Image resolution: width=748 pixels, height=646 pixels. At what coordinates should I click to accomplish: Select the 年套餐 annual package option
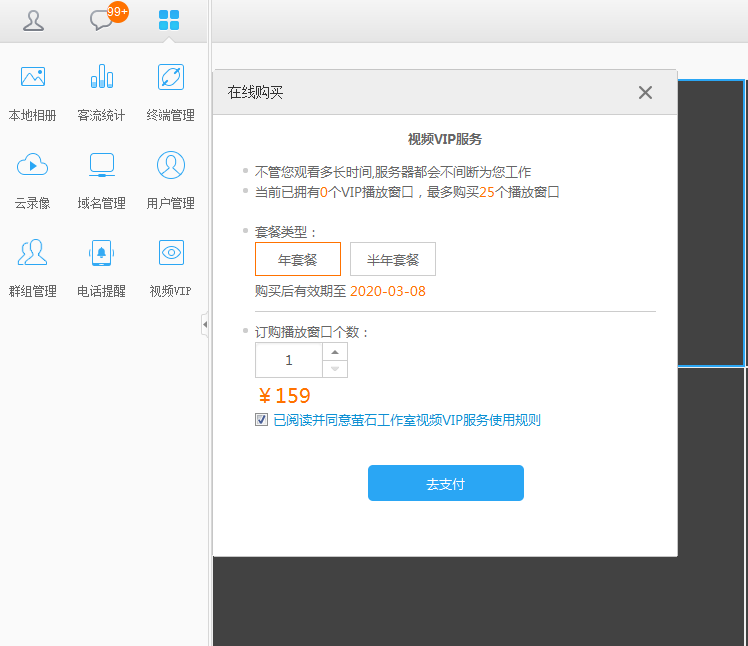[298, 259]
